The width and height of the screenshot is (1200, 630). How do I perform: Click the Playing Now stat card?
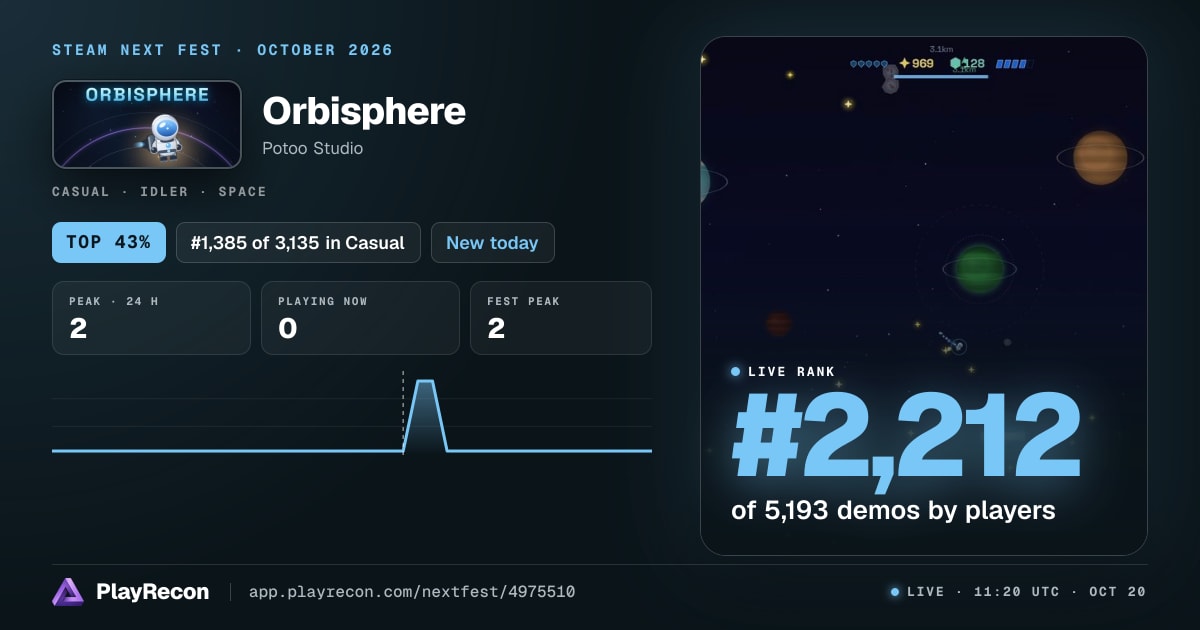click(x=360, y=318)
